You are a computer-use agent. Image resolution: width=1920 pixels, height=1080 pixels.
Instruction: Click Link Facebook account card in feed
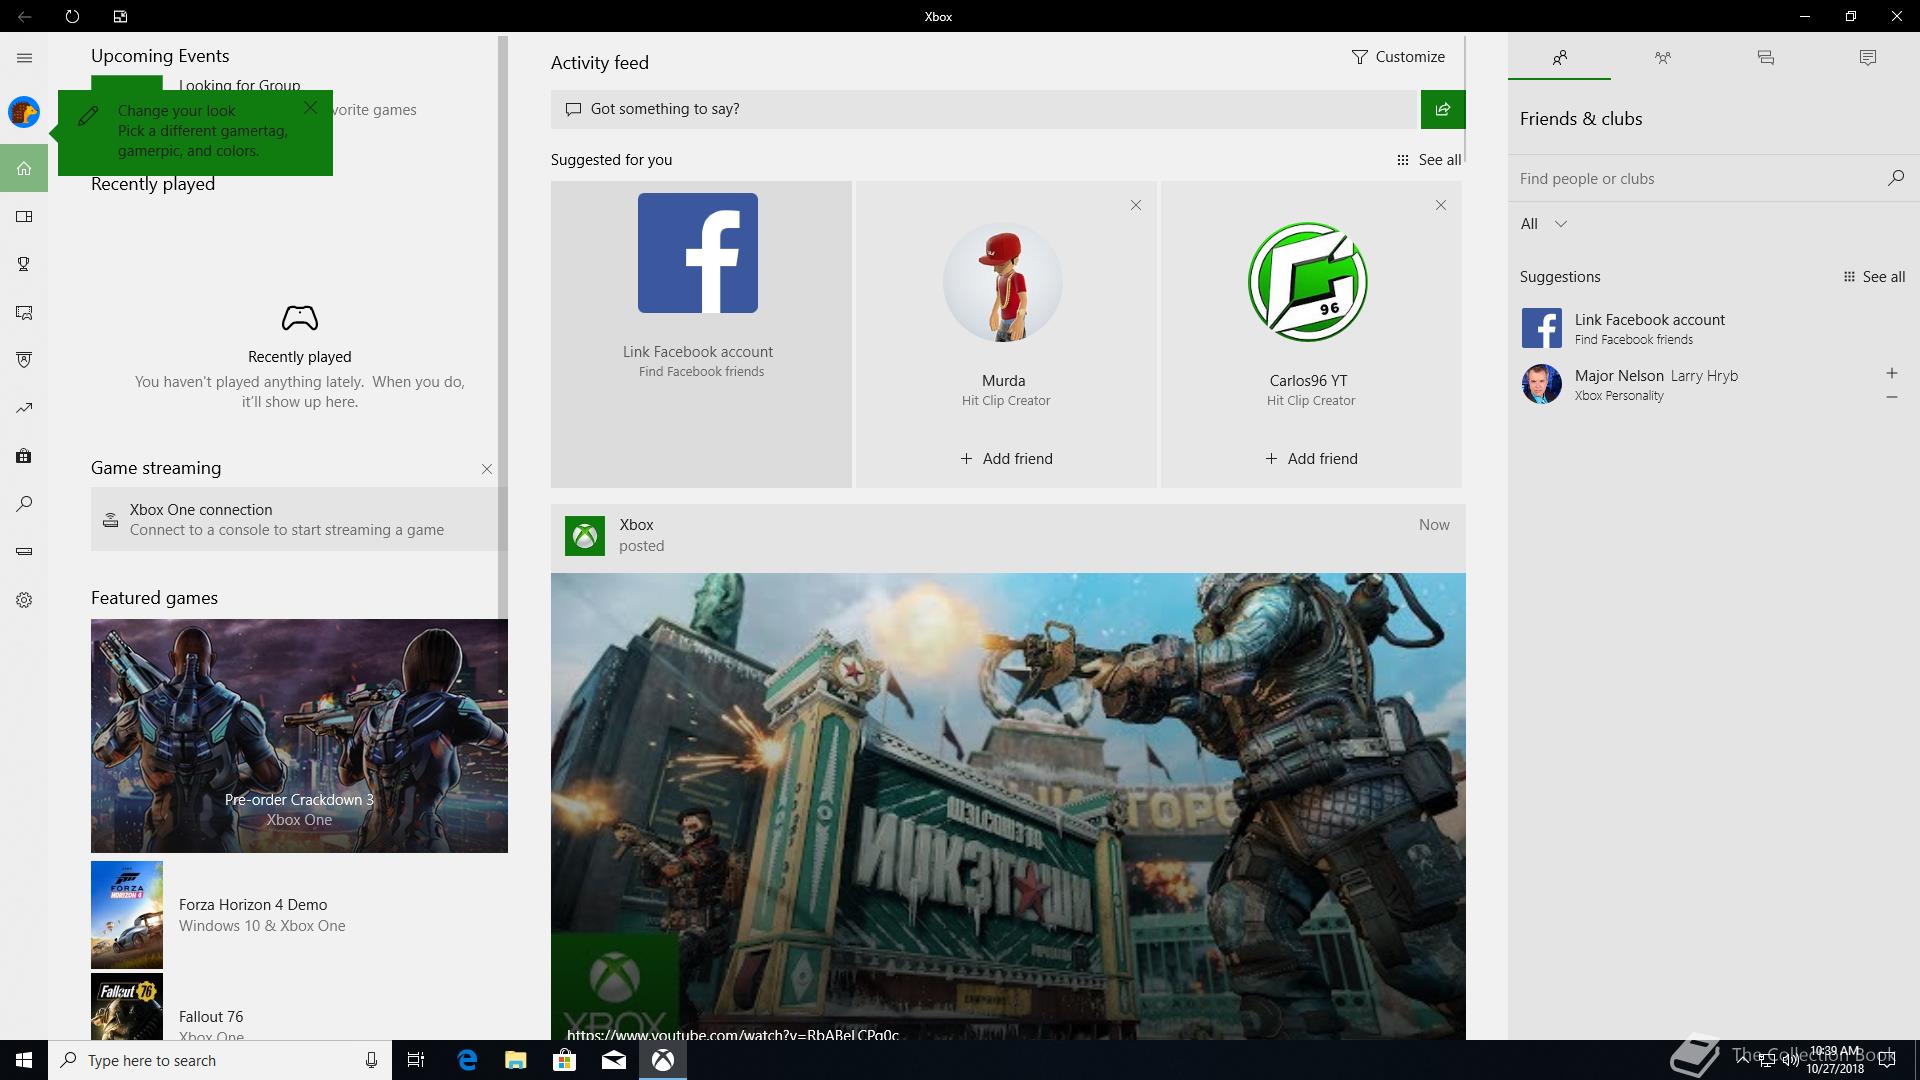701,334
